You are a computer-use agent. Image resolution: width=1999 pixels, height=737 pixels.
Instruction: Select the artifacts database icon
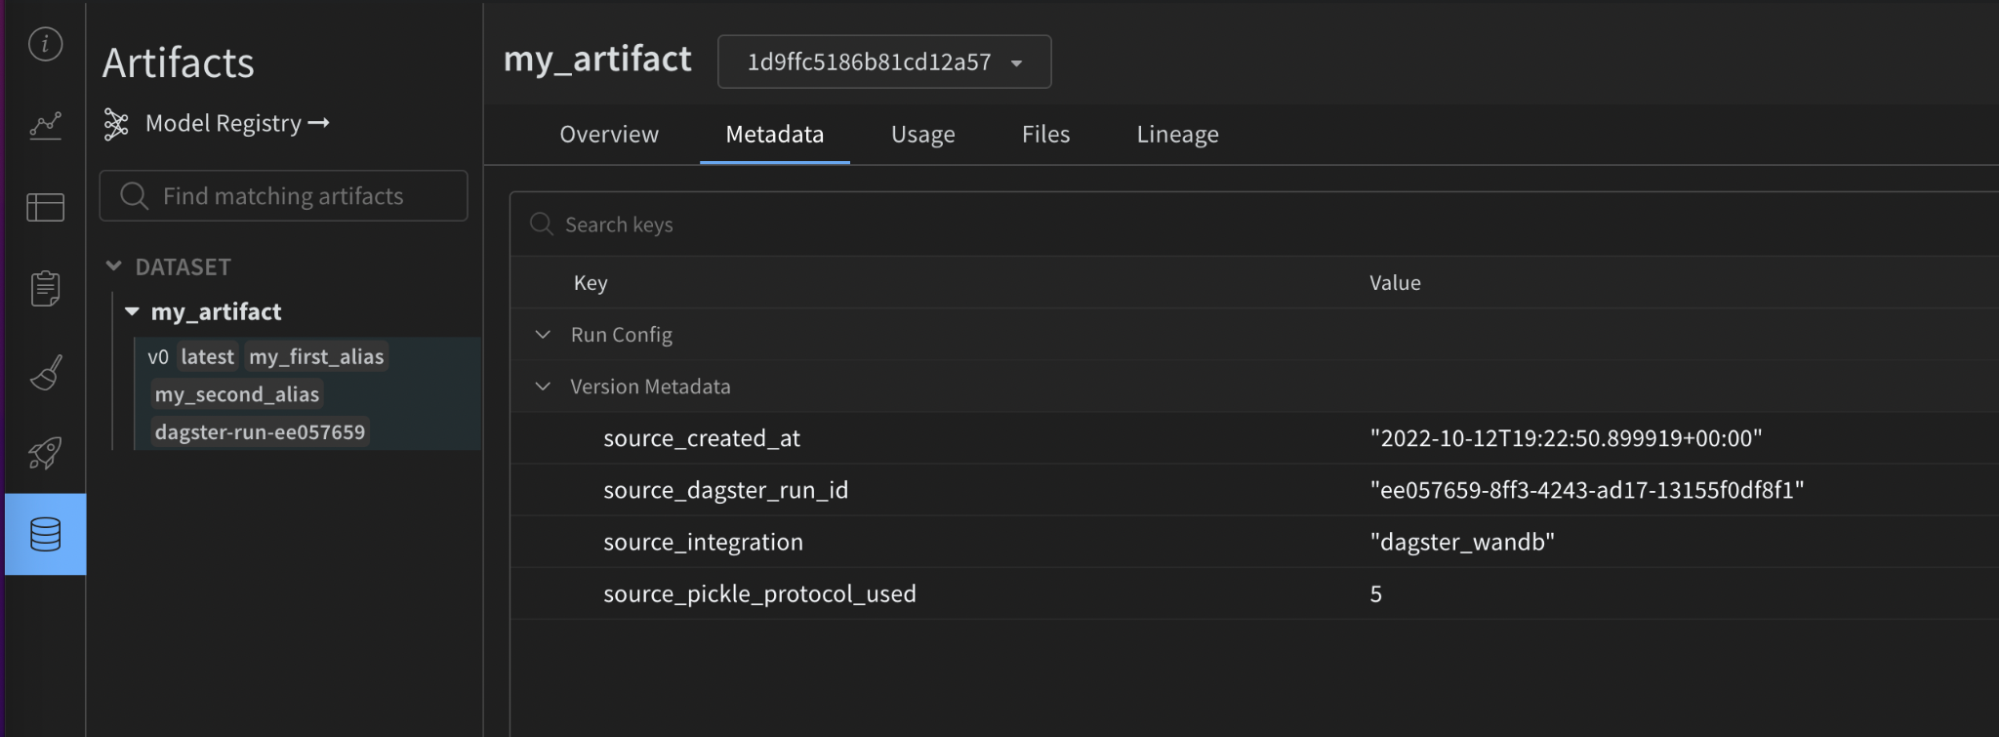45,534
